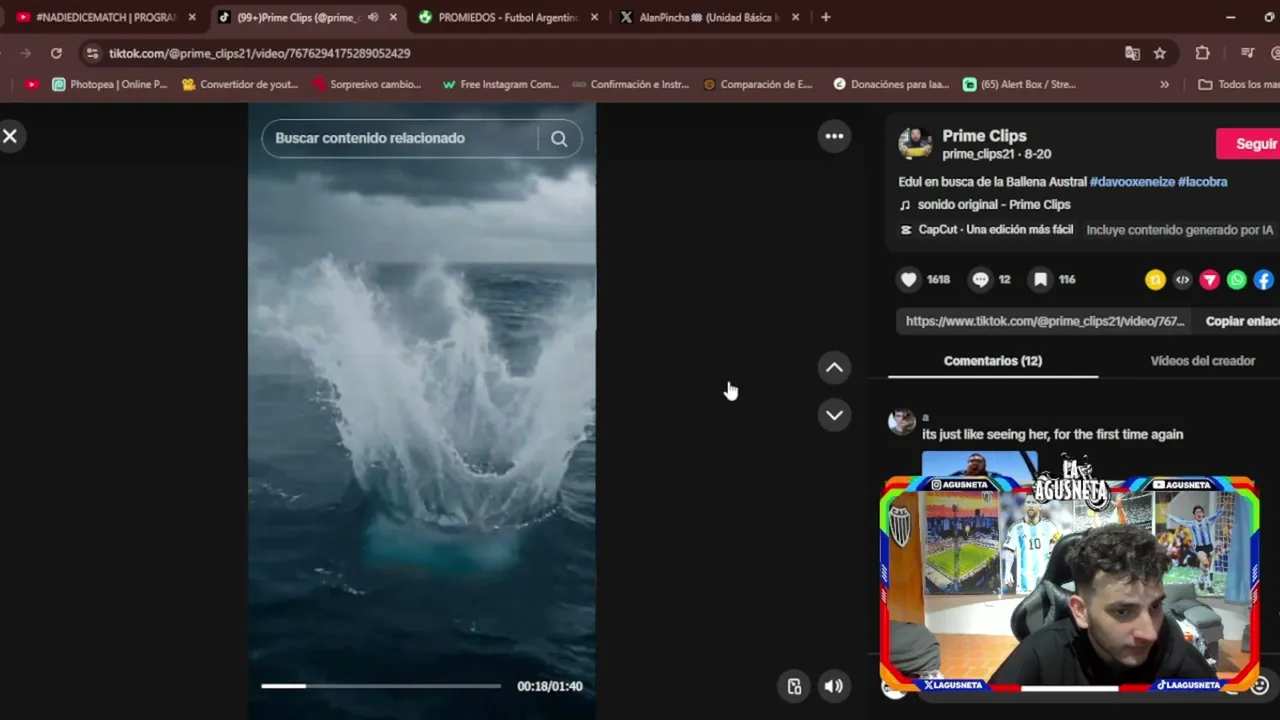Select the video URL text field
1280x720 pixels.
(x=1045, y=321)
